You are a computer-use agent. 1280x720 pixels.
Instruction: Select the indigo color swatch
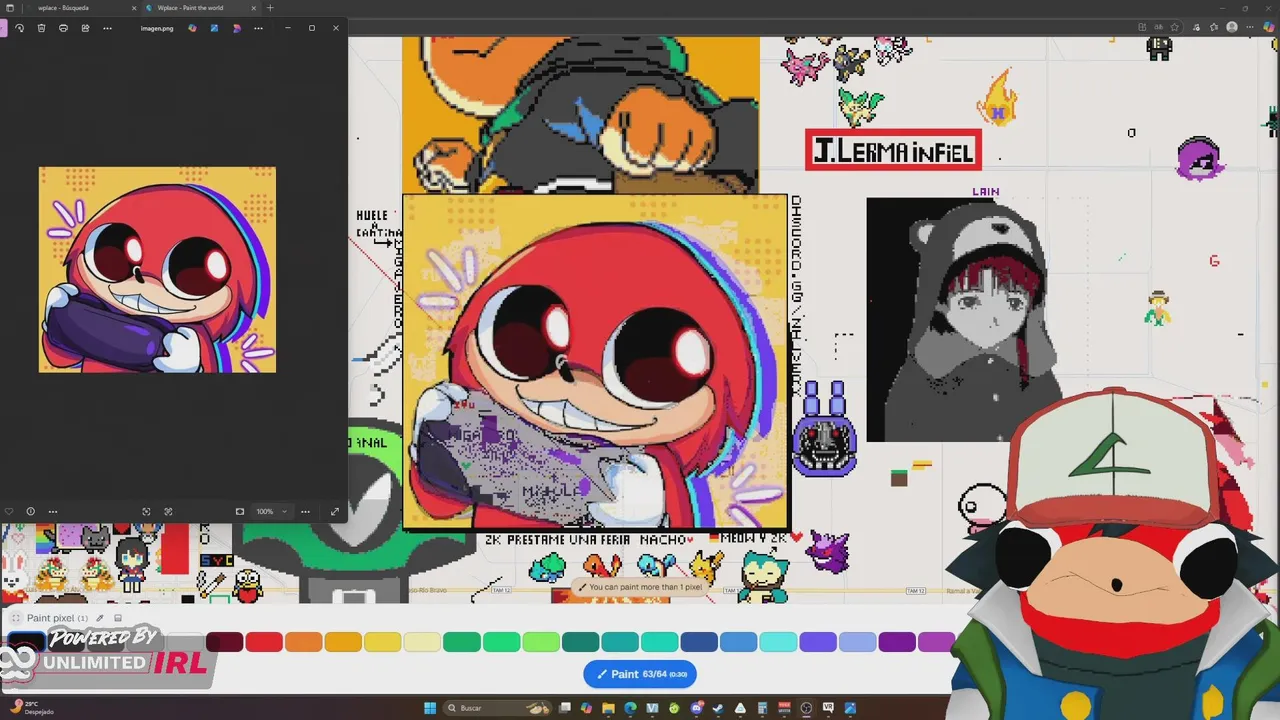[x=818, y=642]
